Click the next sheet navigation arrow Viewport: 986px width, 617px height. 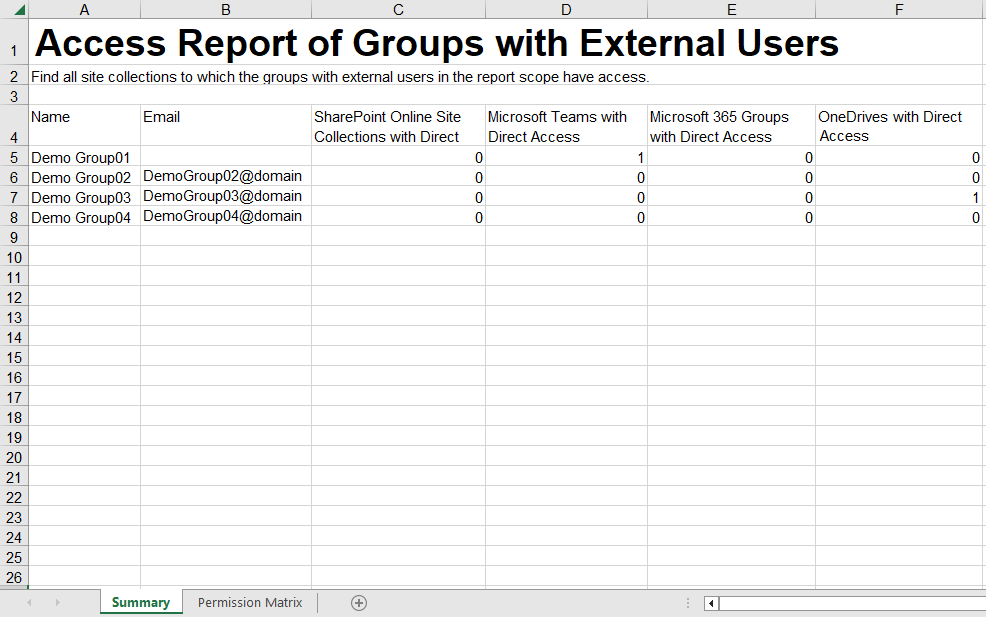tap(58, 602)
